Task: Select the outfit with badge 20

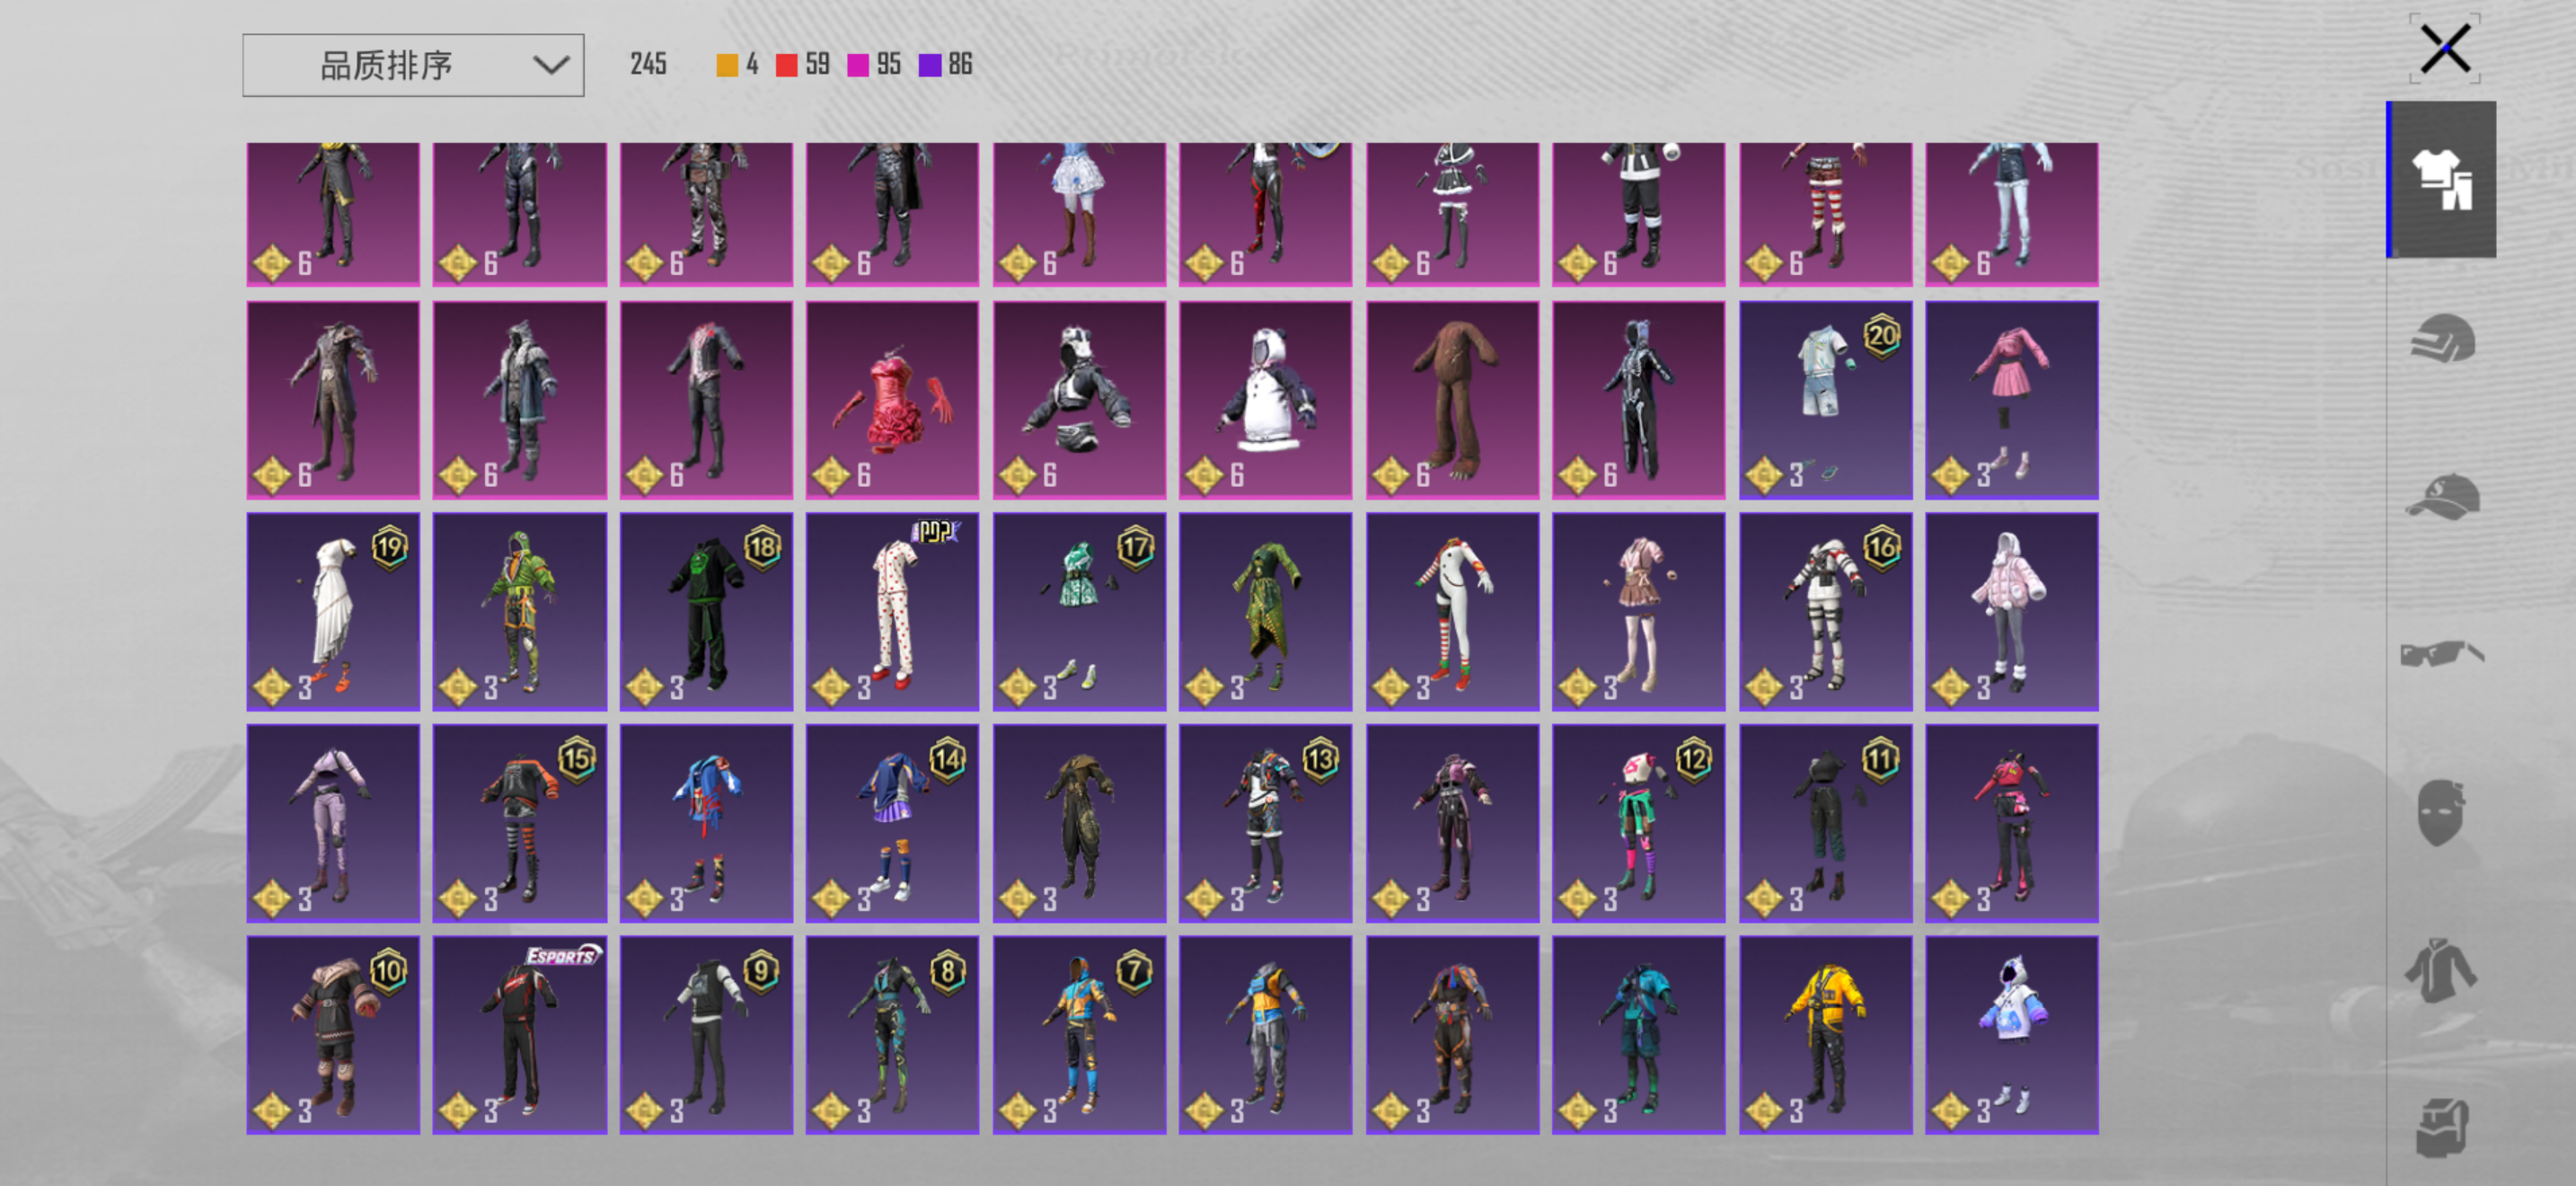Action: pyautogui.click(x=1825, y=400)
